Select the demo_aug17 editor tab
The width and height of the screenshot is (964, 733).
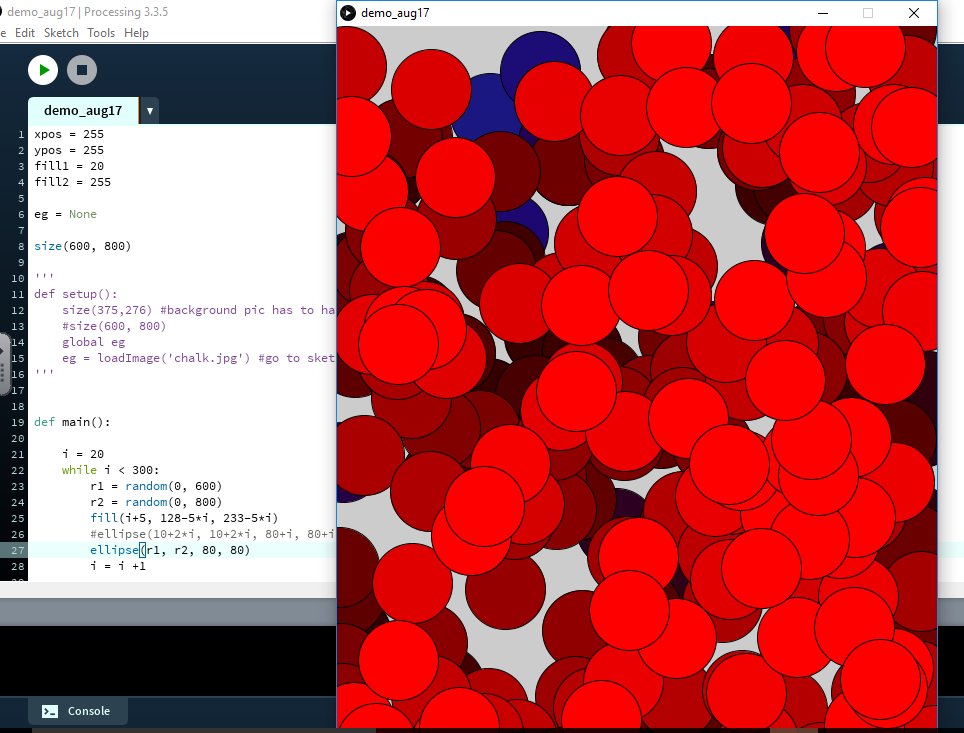tap(83, 111)
